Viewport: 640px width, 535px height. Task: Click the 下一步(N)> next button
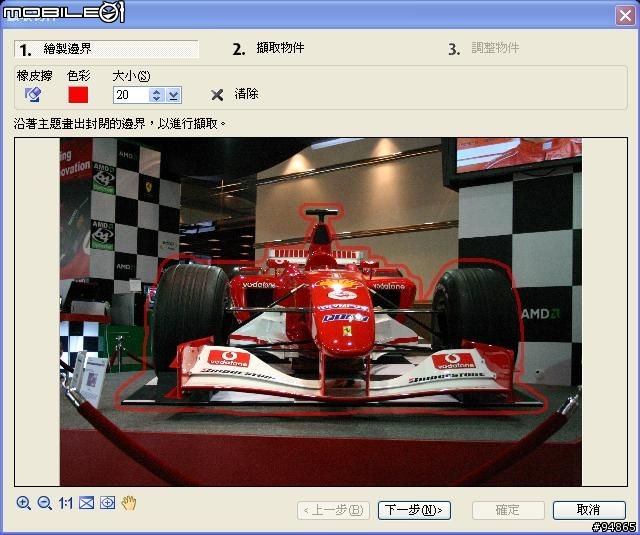pyautogui.click(x=414, y=510)
